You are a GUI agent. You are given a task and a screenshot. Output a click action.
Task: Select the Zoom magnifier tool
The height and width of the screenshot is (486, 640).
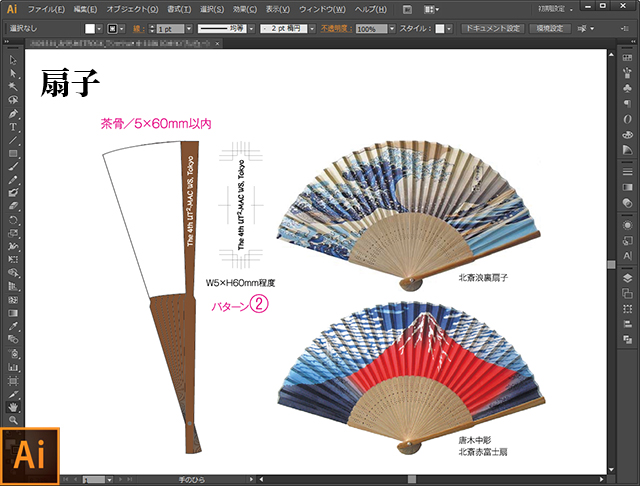tap(13, 420)
